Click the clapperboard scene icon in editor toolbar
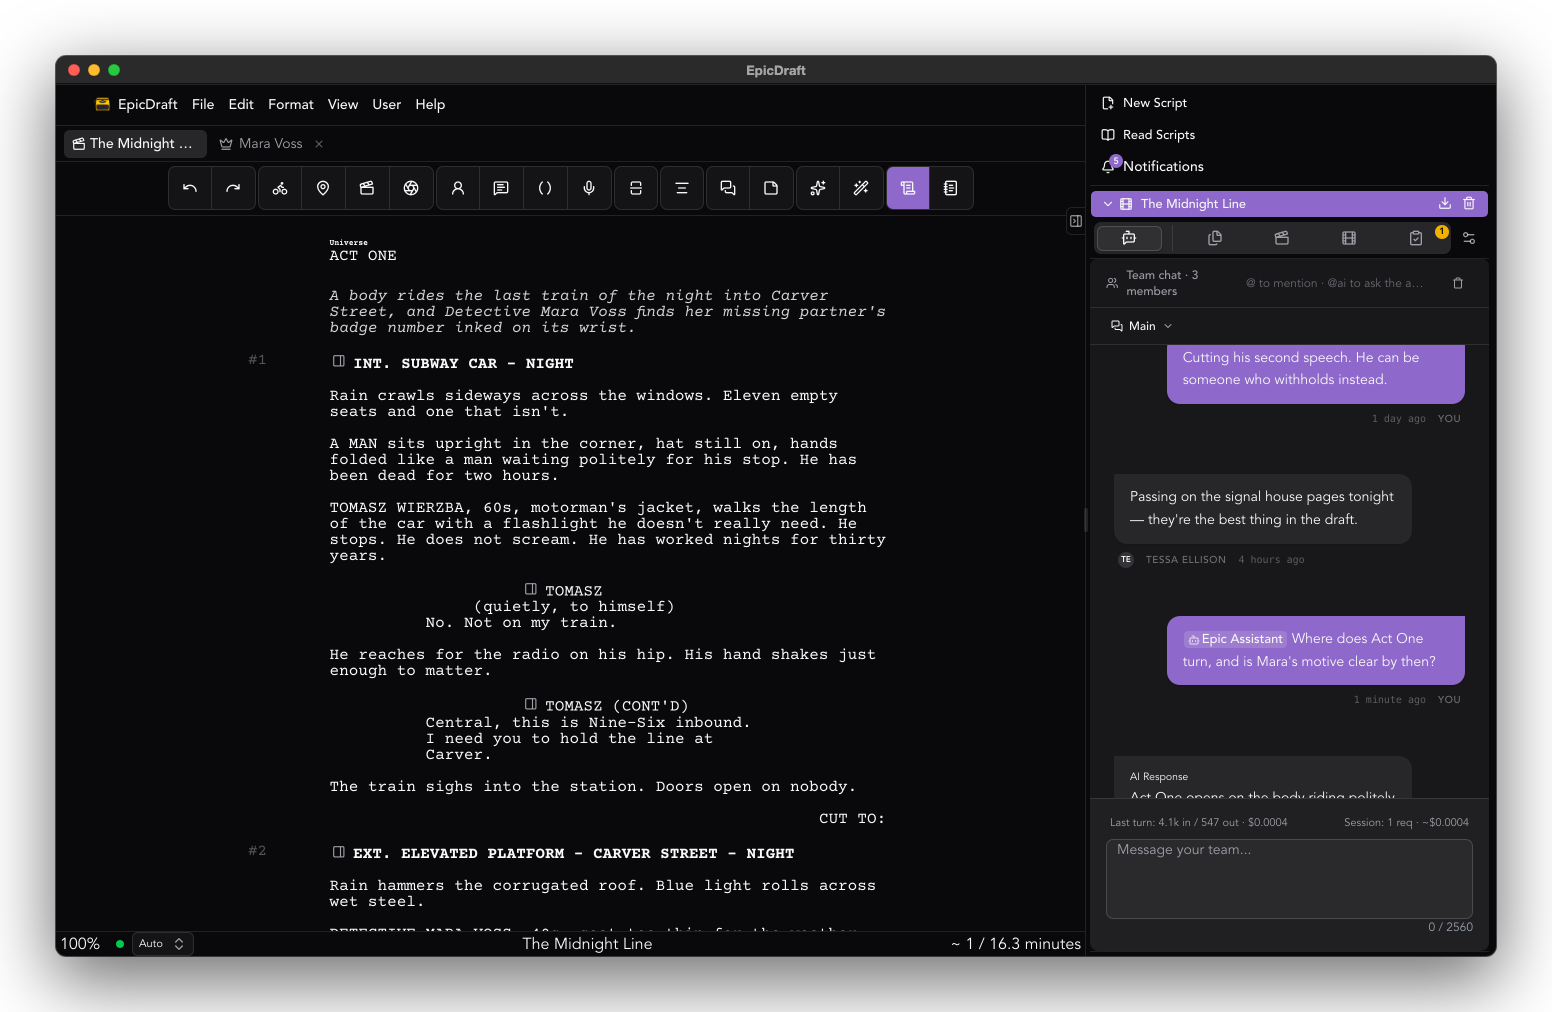The height and width of the screenshot is (1012, 1552). coord(367,188)
